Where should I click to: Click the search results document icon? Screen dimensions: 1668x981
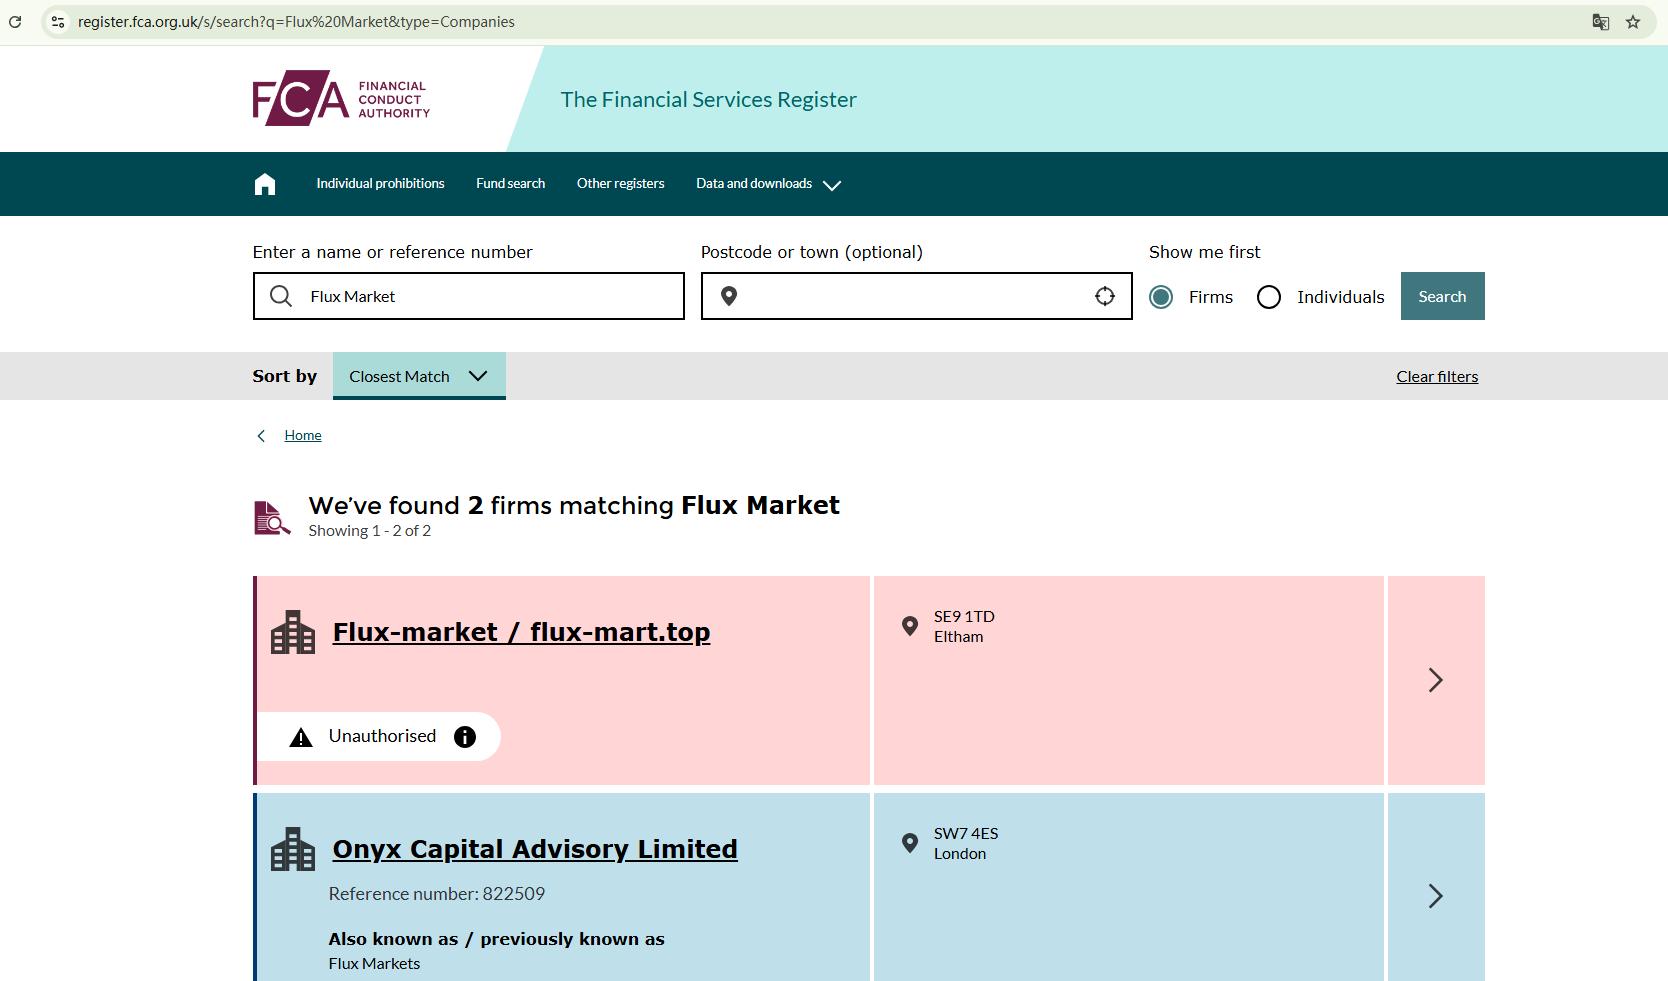(271, 518)
